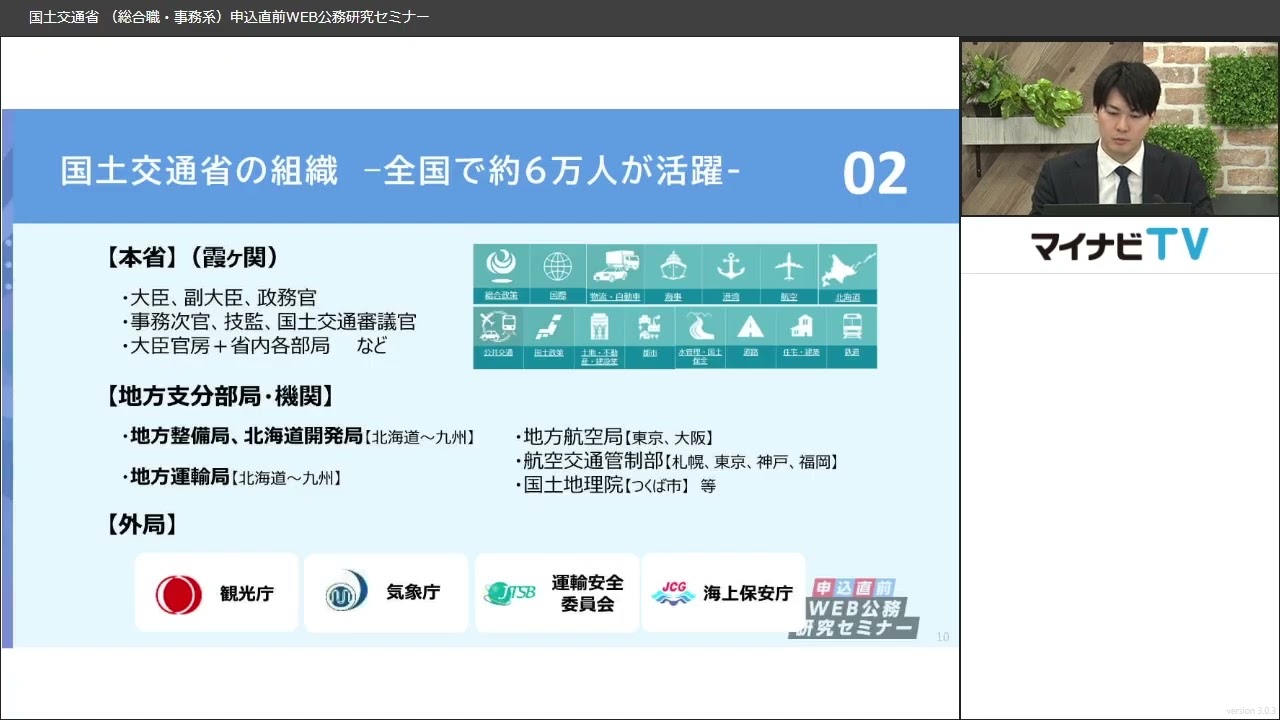Open the 総合政策 link label
Screen dimensions: 1280x720
501,297
